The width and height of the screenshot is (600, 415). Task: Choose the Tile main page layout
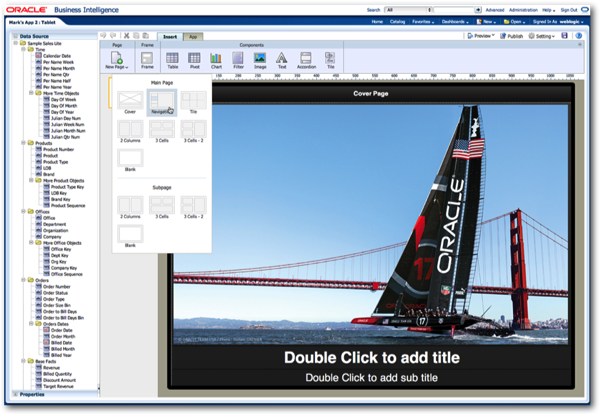193,102
